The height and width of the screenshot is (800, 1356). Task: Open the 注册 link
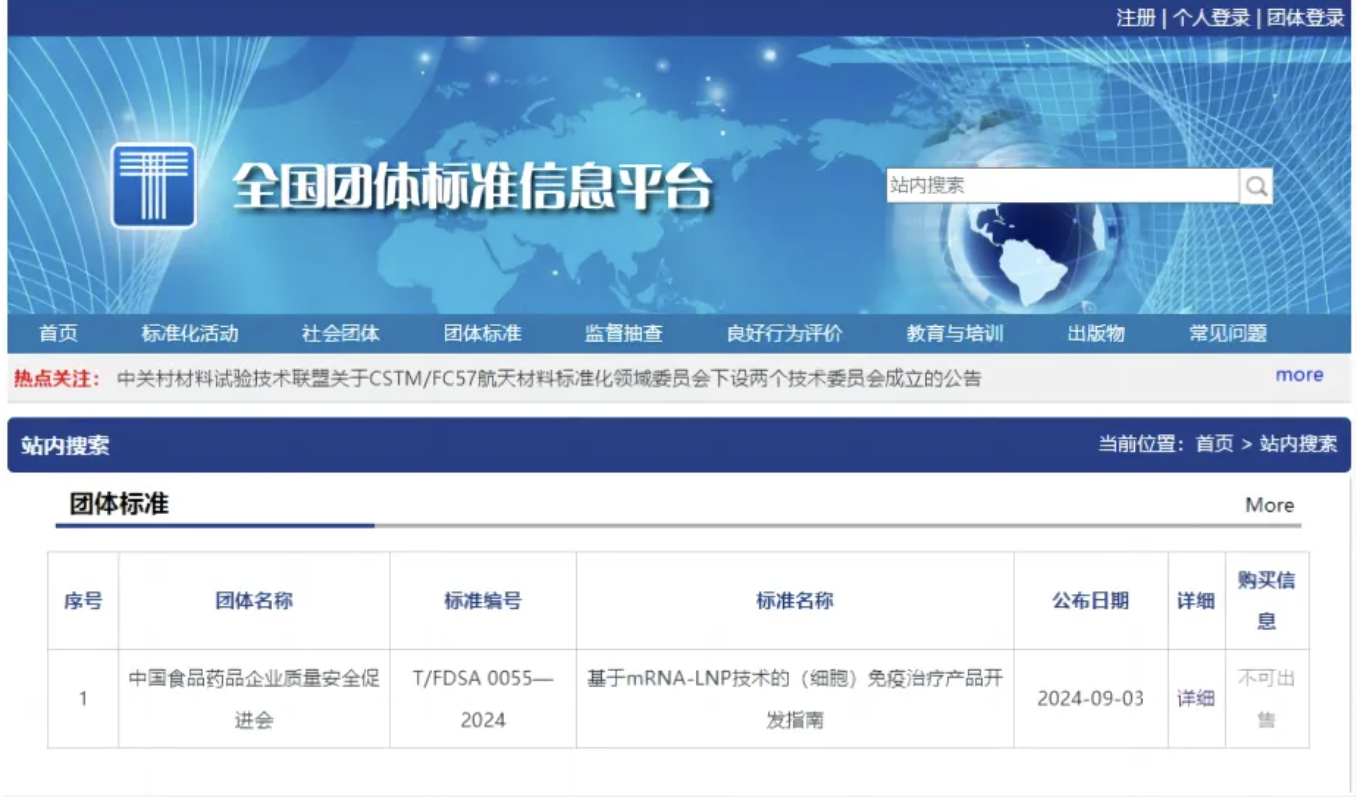[x=1135, y=17]
